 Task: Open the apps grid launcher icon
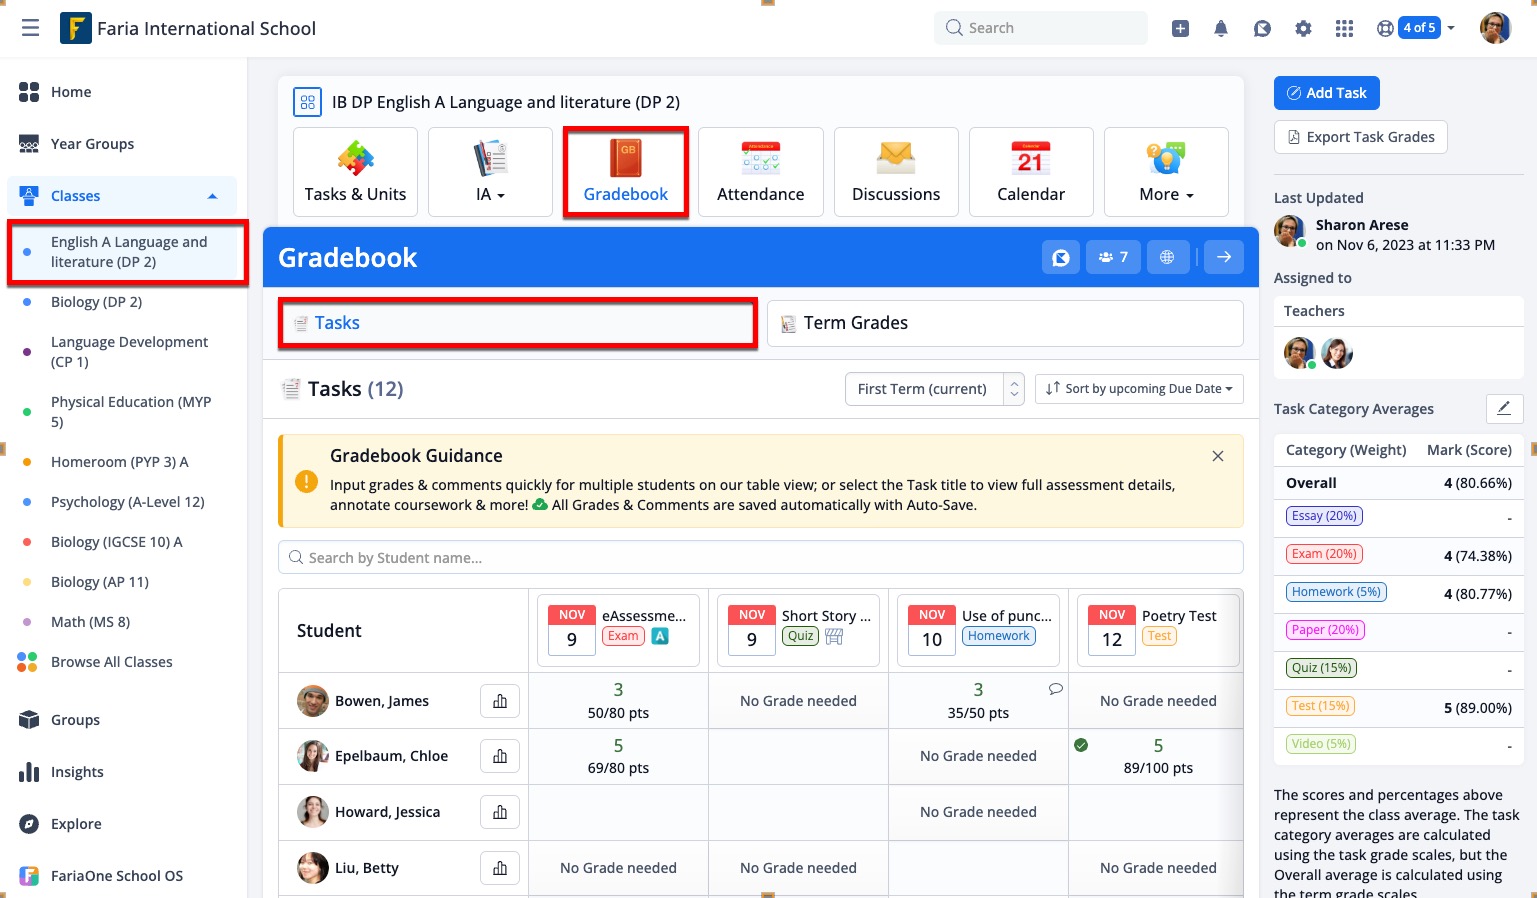pyautogui.click(x=1344, y=29)
